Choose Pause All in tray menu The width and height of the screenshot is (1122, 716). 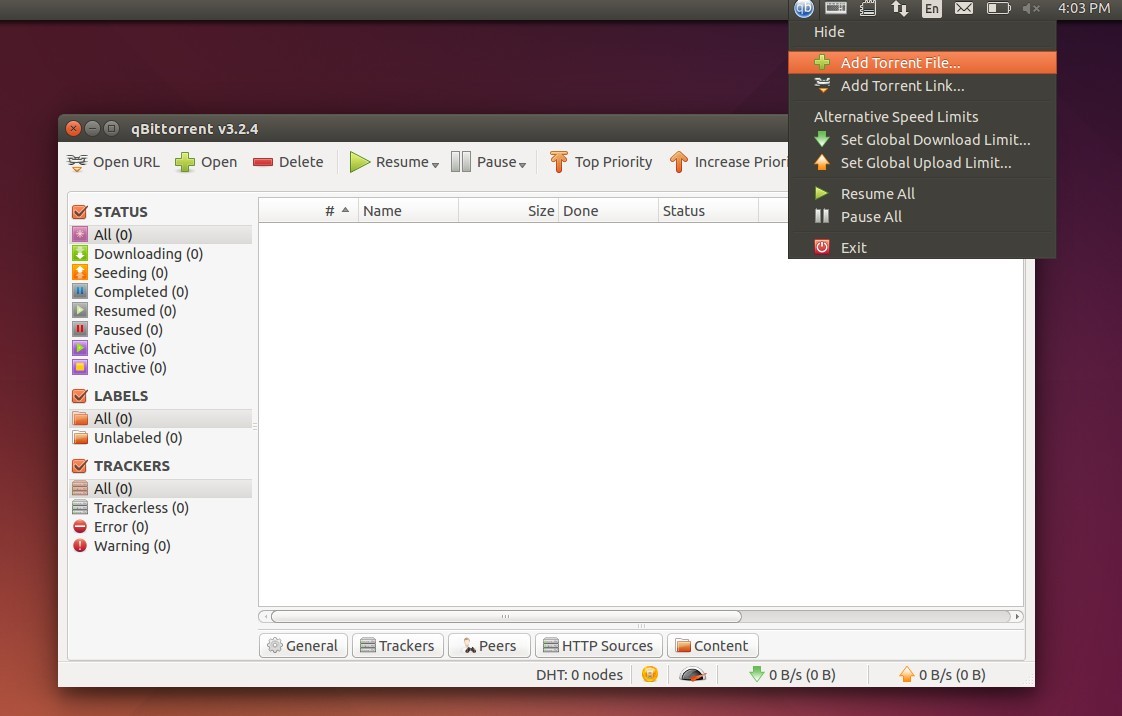(922, 217)
